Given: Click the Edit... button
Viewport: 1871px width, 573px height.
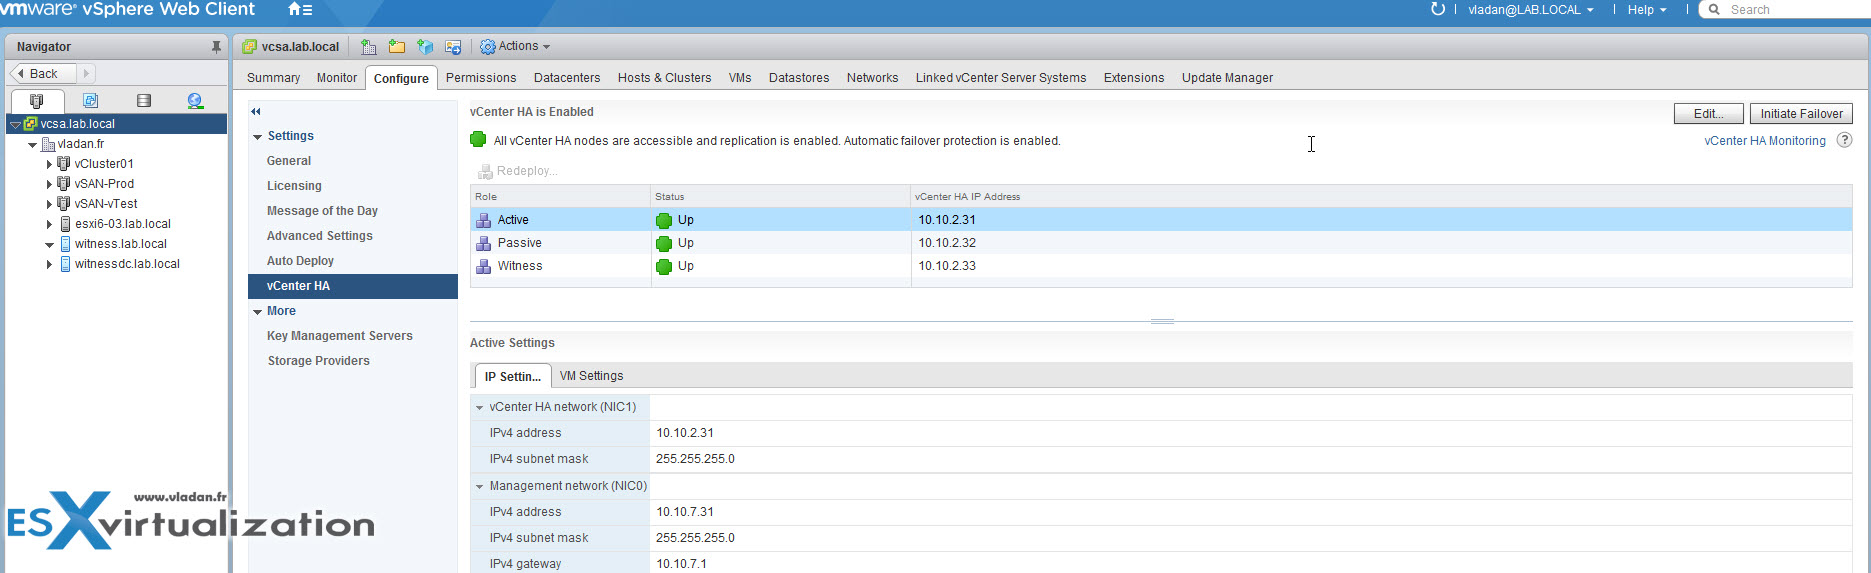Looking at the screenshot, I should pos(1708,114).
